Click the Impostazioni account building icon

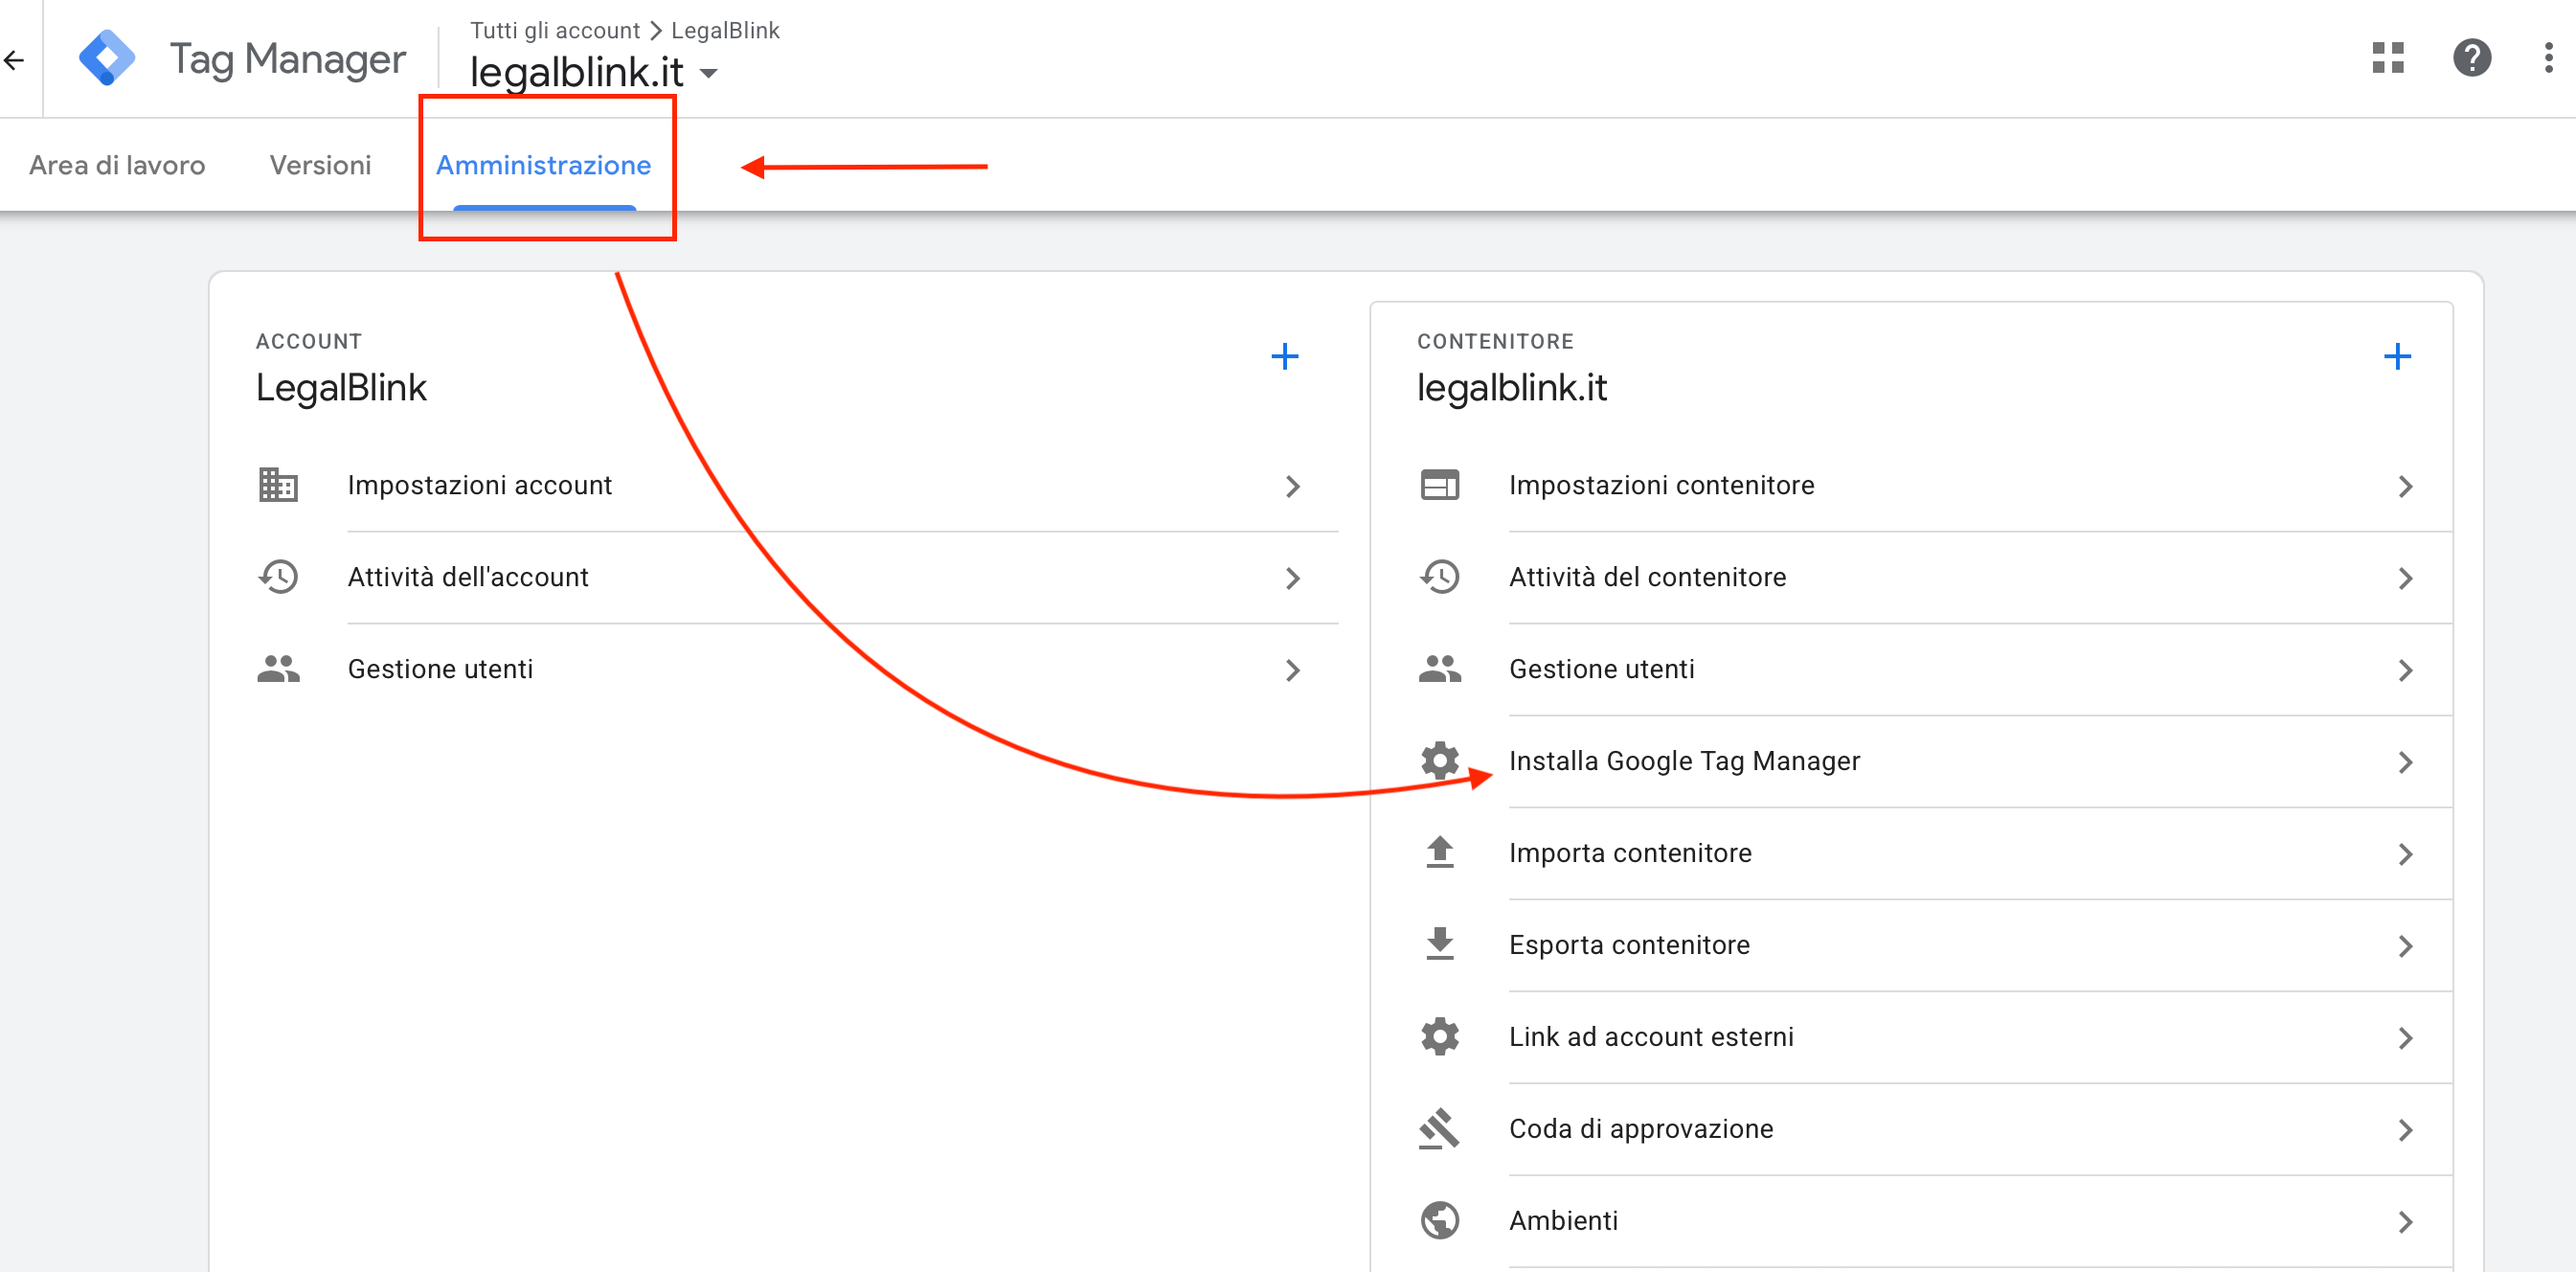(x=278, y=485)
